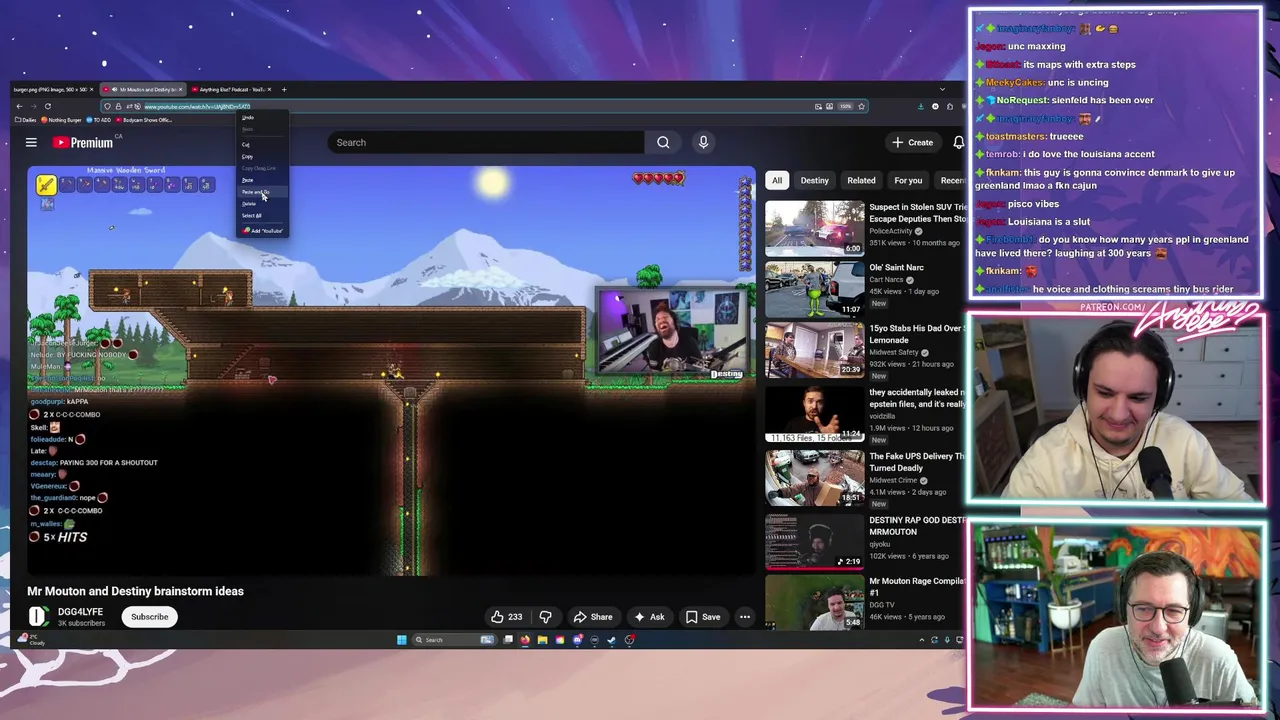
Task: Click the Ask button
Action: pos(648,617)
